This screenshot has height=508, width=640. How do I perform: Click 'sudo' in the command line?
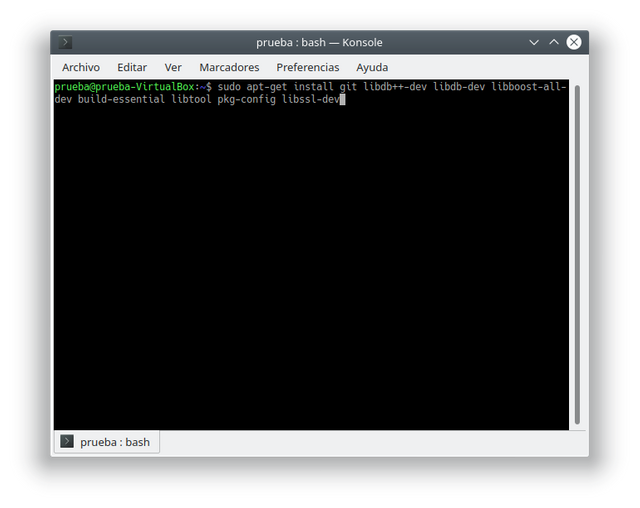229,87
